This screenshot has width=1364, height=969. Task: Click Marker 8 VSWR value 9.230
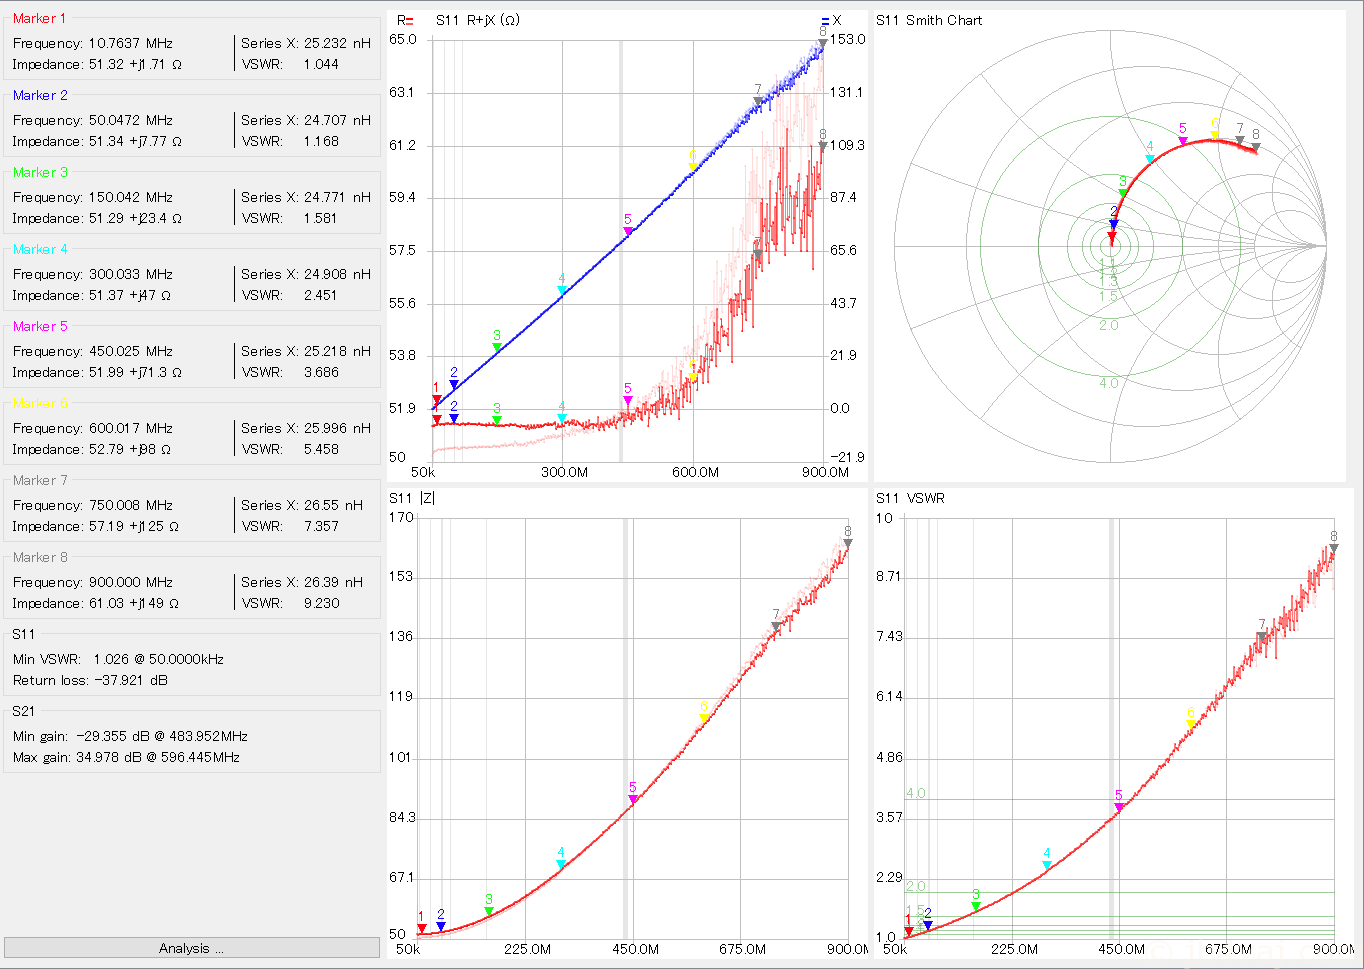click(321, 603)
